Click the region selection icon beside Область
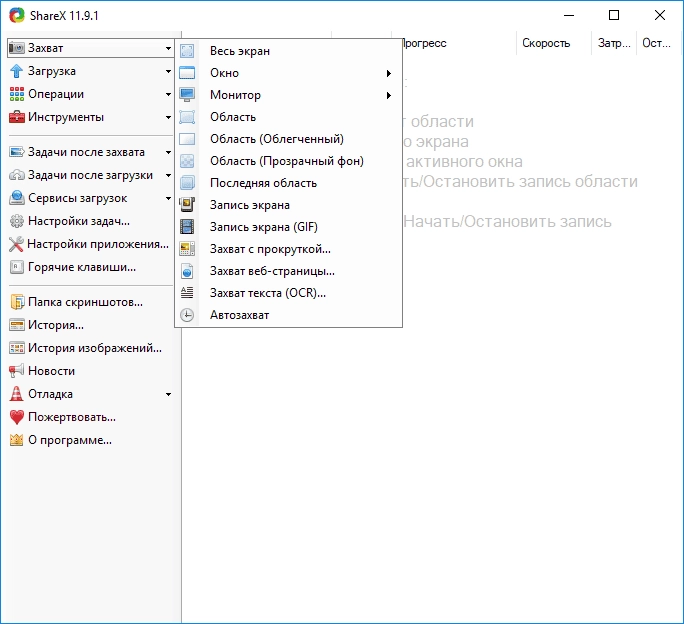 pos(187,117)
